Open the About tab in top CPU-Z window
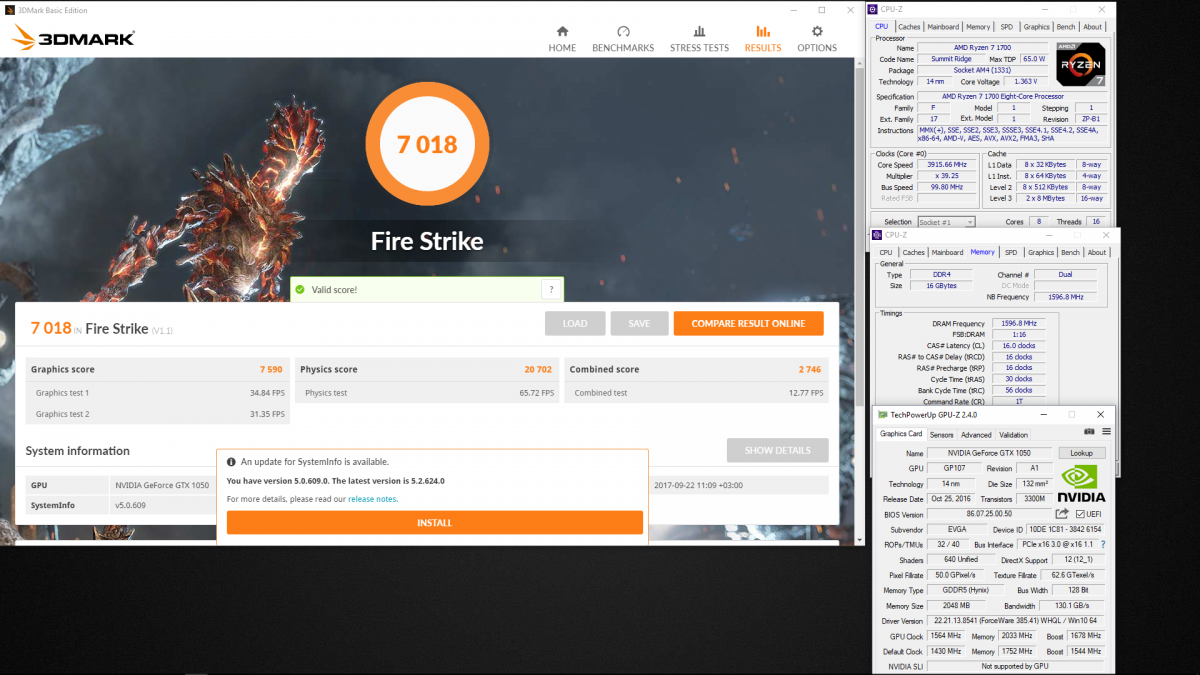The image size is (1200, 675). 1093,27
